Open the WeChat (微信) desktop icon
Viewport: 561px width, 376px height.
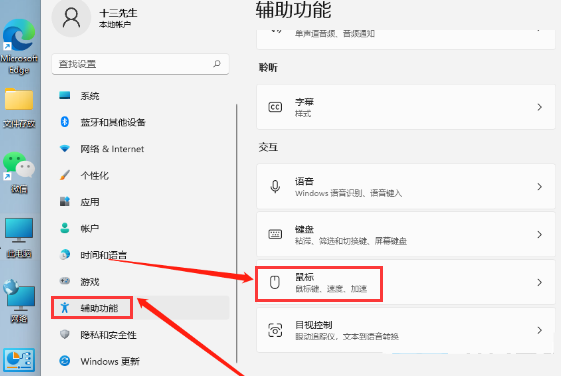point(19,165)
